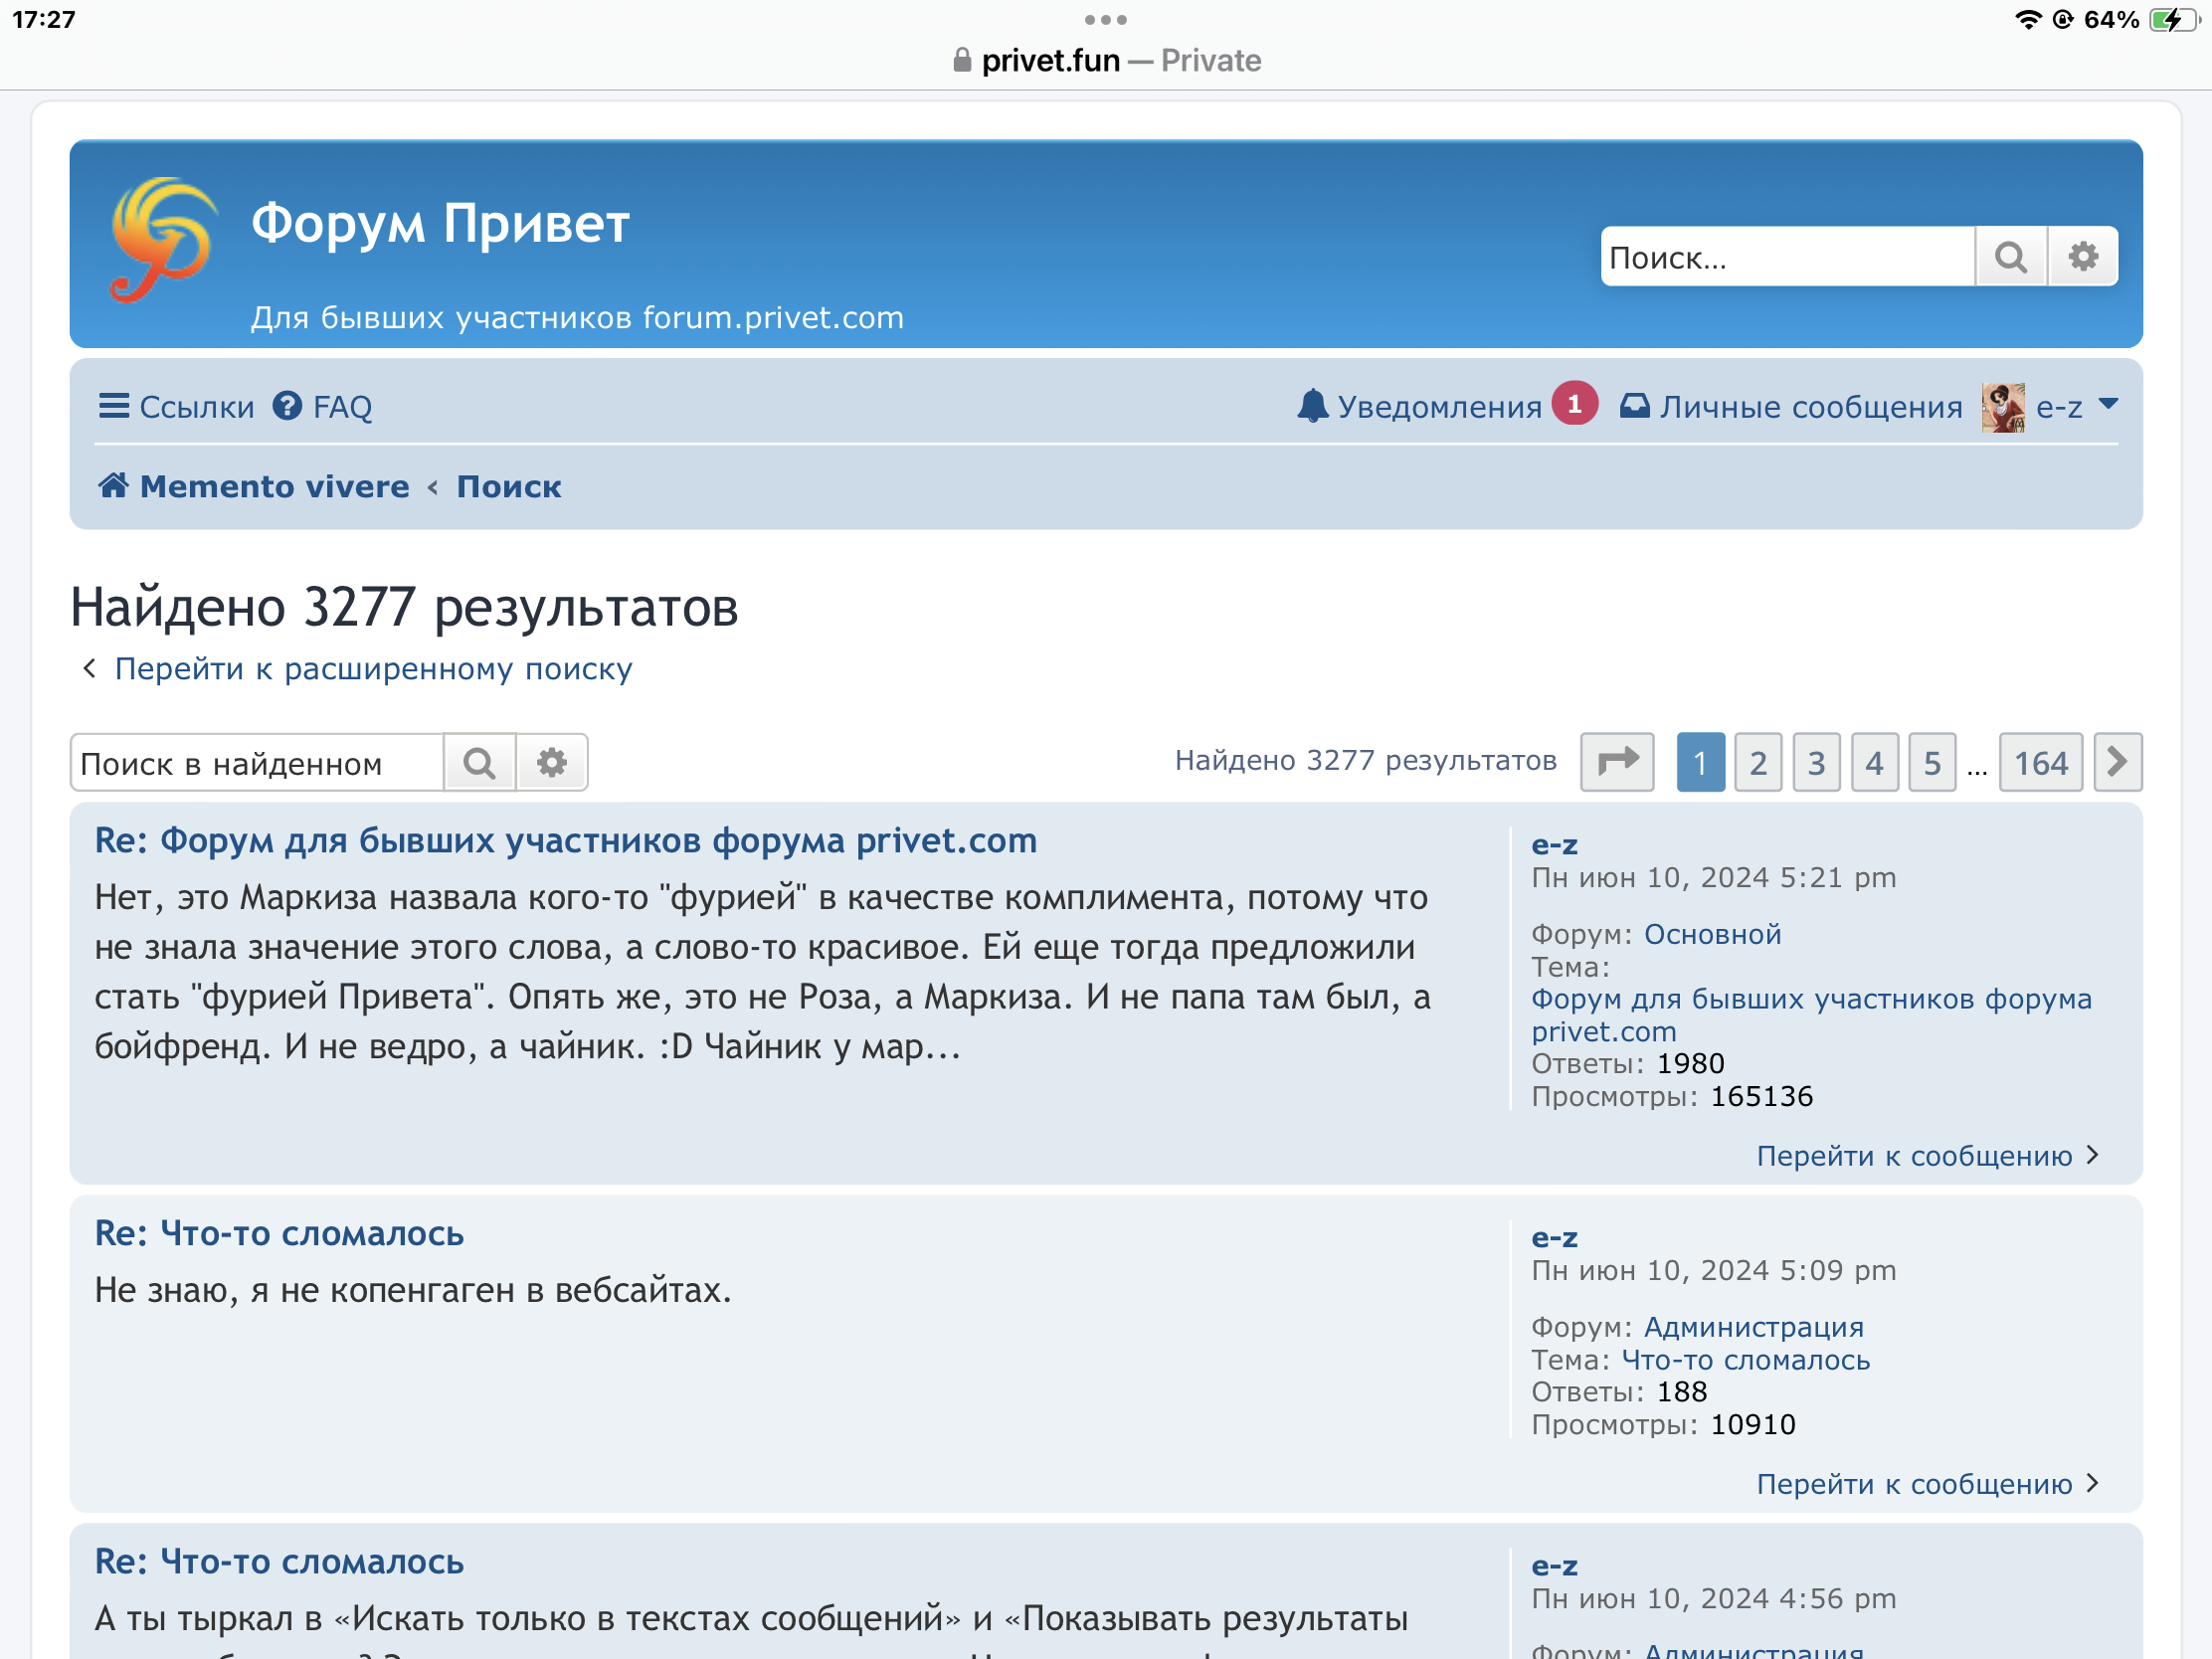
Task: Go to results page 4
Action: 1874,763
